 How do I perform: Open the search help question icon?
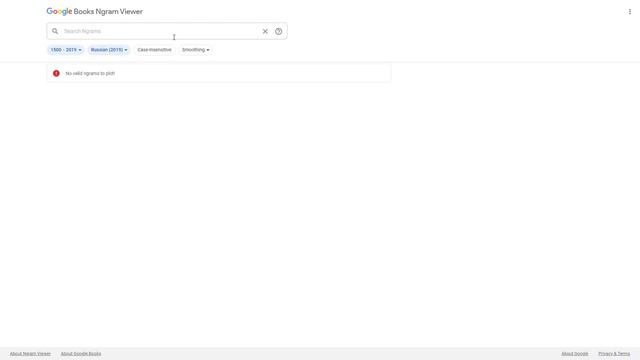tap(278, 31)
